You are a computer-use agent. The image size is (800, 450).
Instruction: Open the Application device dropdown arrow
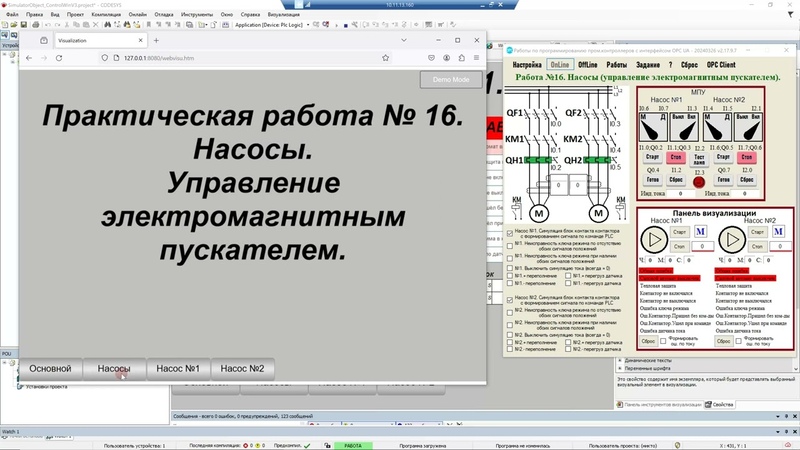308,24
